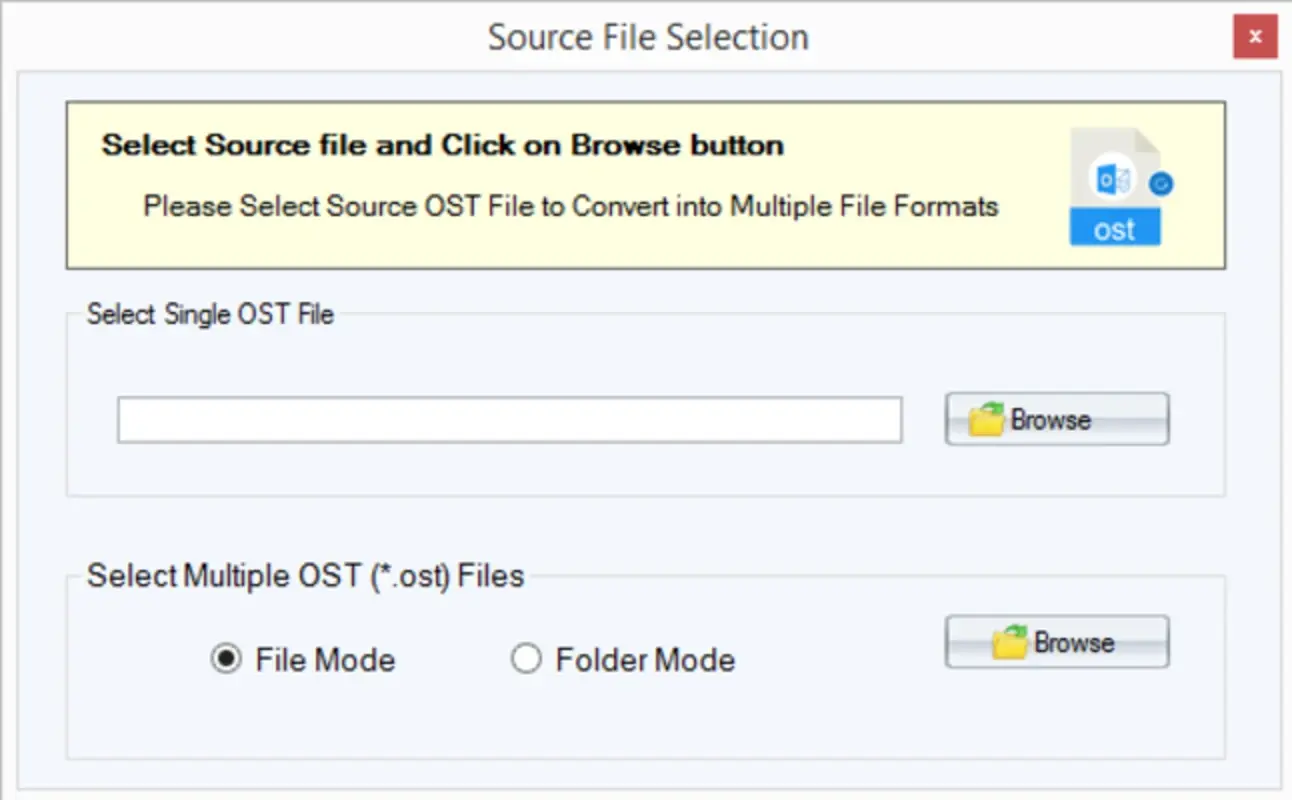
Task: Click the Select Source file heading text
Action: [441, 145]
